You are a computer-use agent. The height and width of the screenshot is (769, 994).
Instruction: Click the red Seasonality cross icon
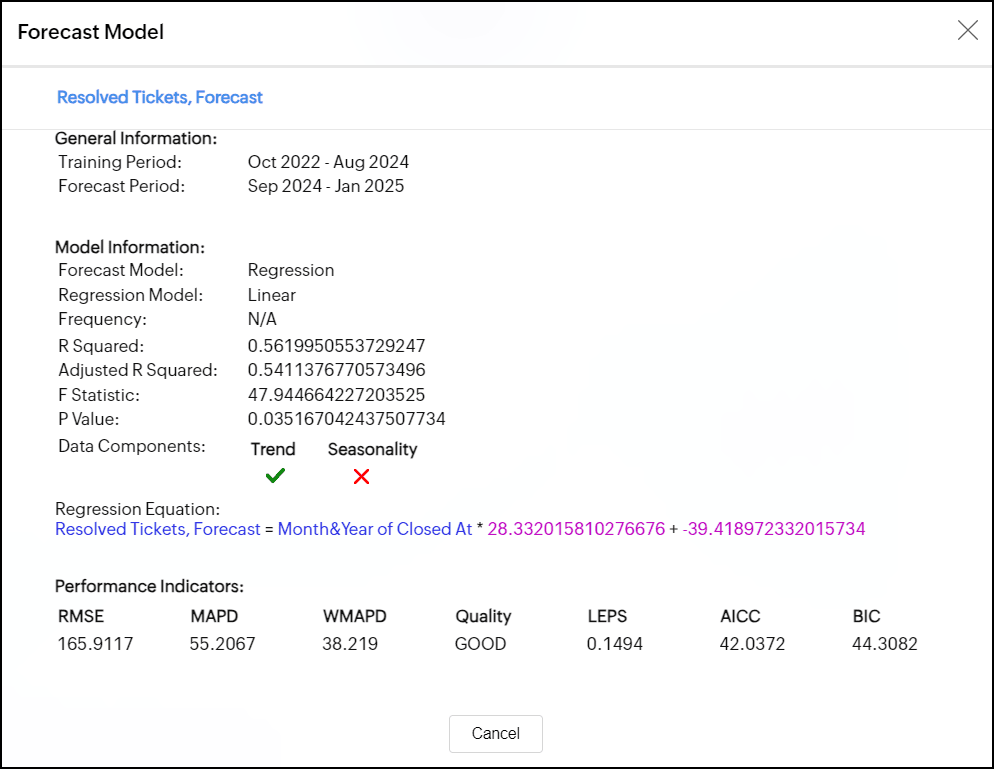361,477
